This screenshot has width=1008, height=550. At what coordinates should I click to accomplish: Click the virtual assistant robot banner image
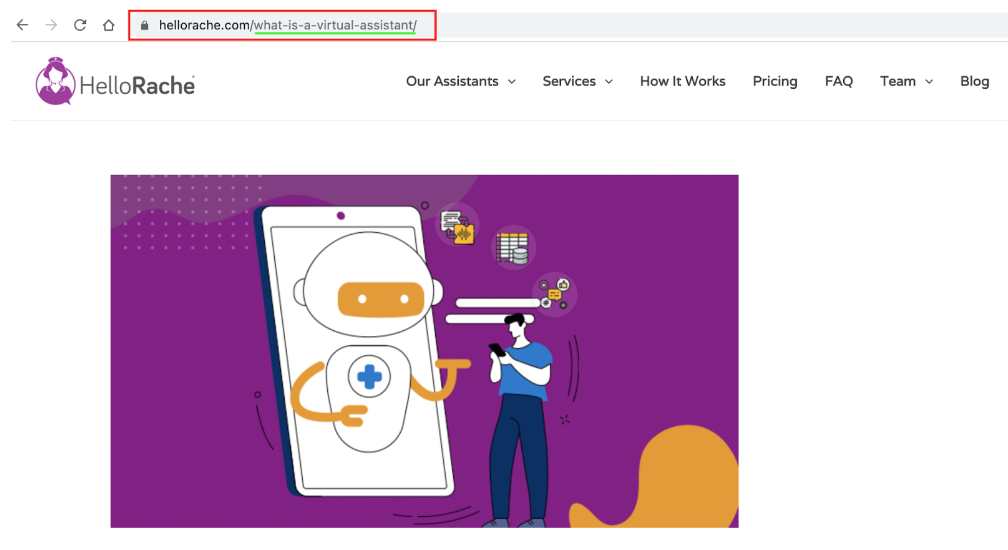pos(424,351)
